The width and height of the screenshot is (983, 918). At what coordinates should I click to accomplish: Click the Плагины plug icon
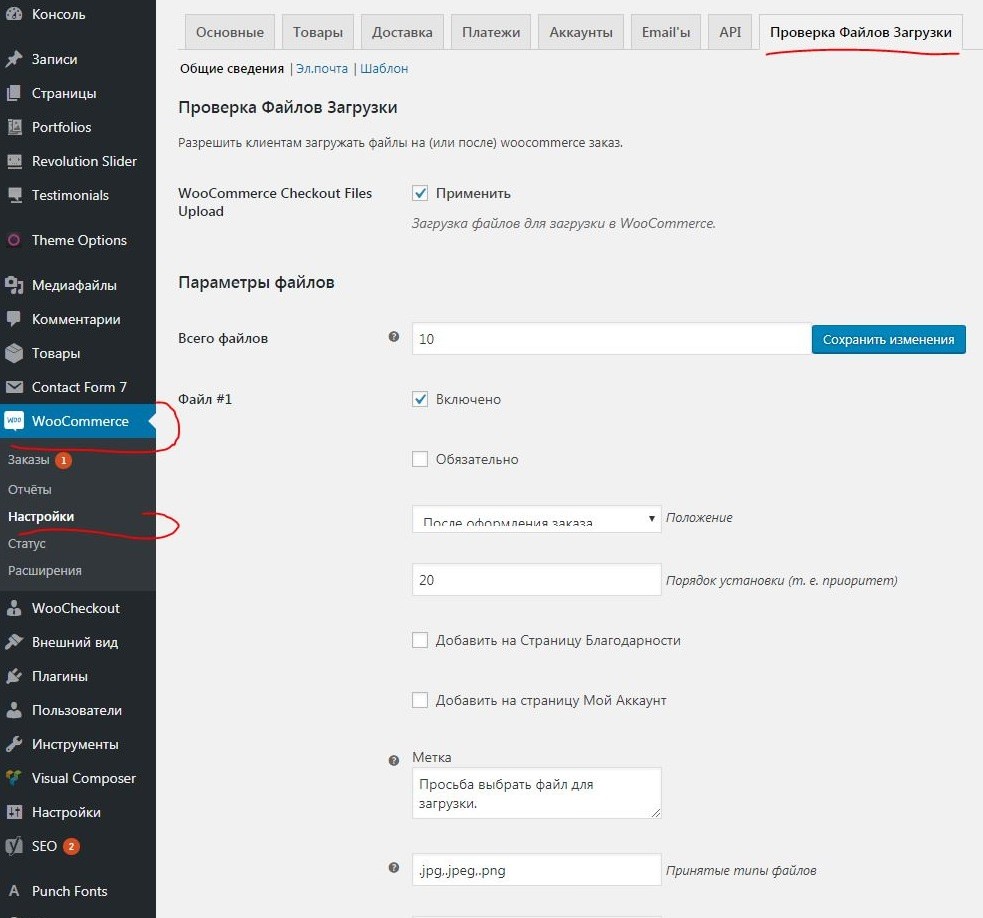coord(14,676)
